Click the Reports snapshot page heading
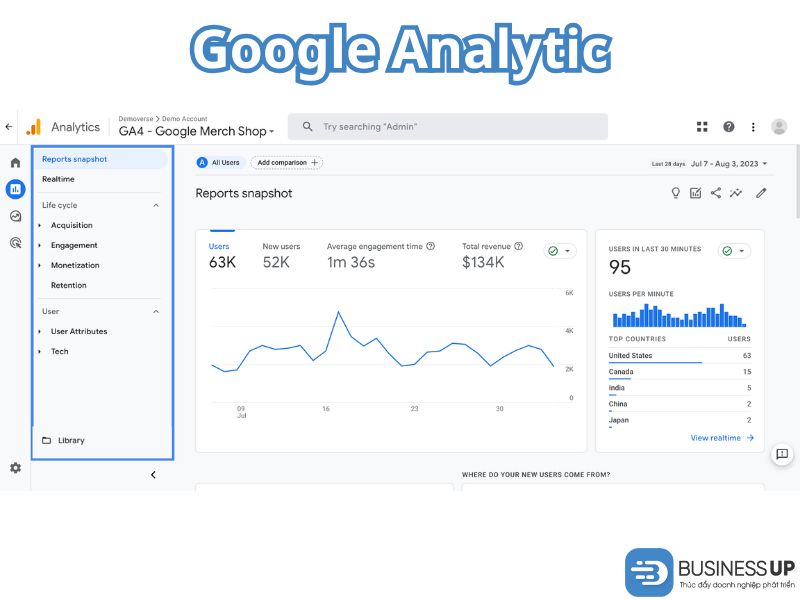Image resolution: width=800 pixels, height=600 pixels. click(244, 193)
